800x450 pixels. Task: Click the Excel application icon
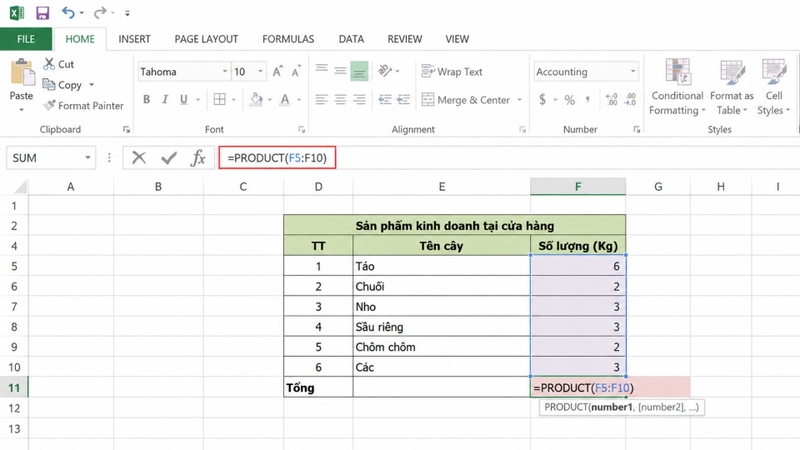(16, 13)
